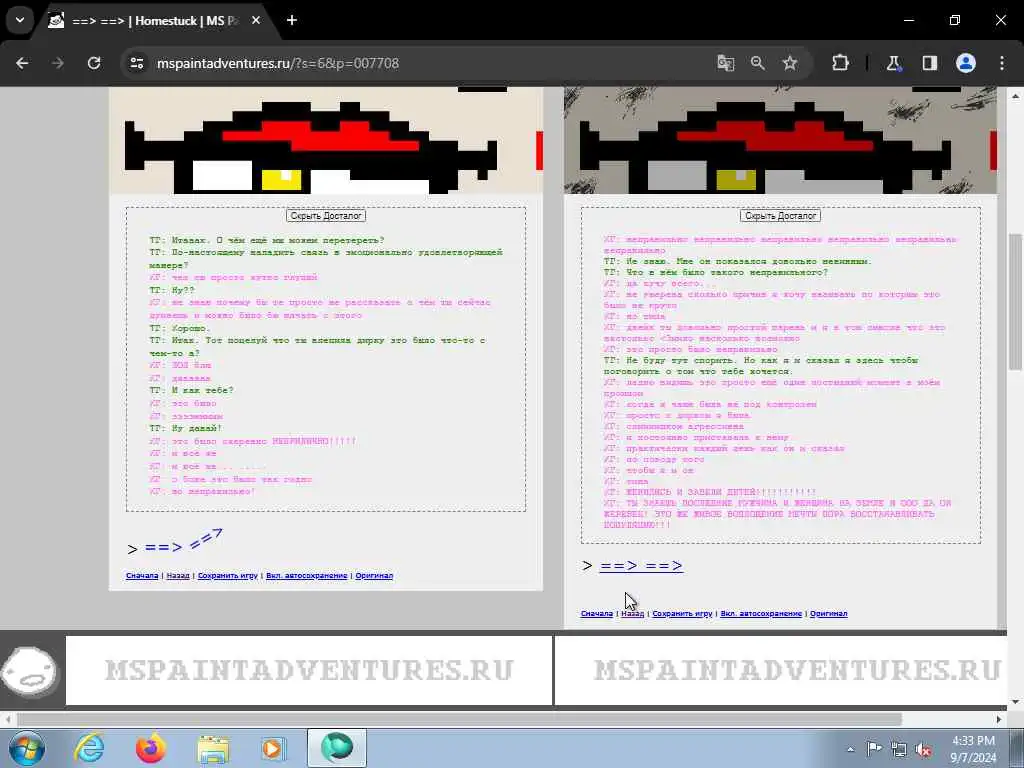This screenshot has height=768, width=1024.
Task: Open Chrome Labs flask icon
Action: click(893, 63)
